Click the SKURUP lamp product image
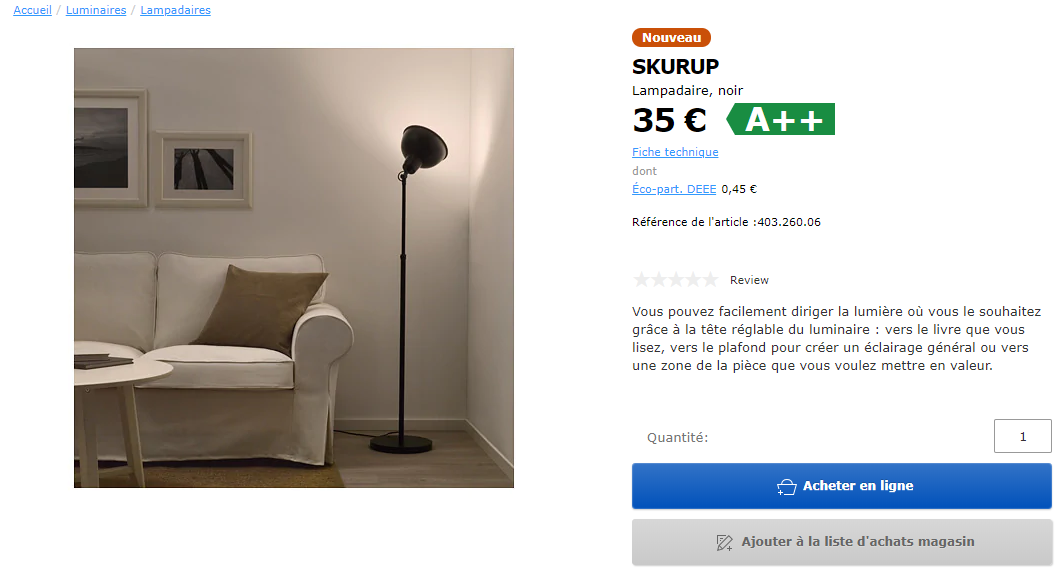 294,268
